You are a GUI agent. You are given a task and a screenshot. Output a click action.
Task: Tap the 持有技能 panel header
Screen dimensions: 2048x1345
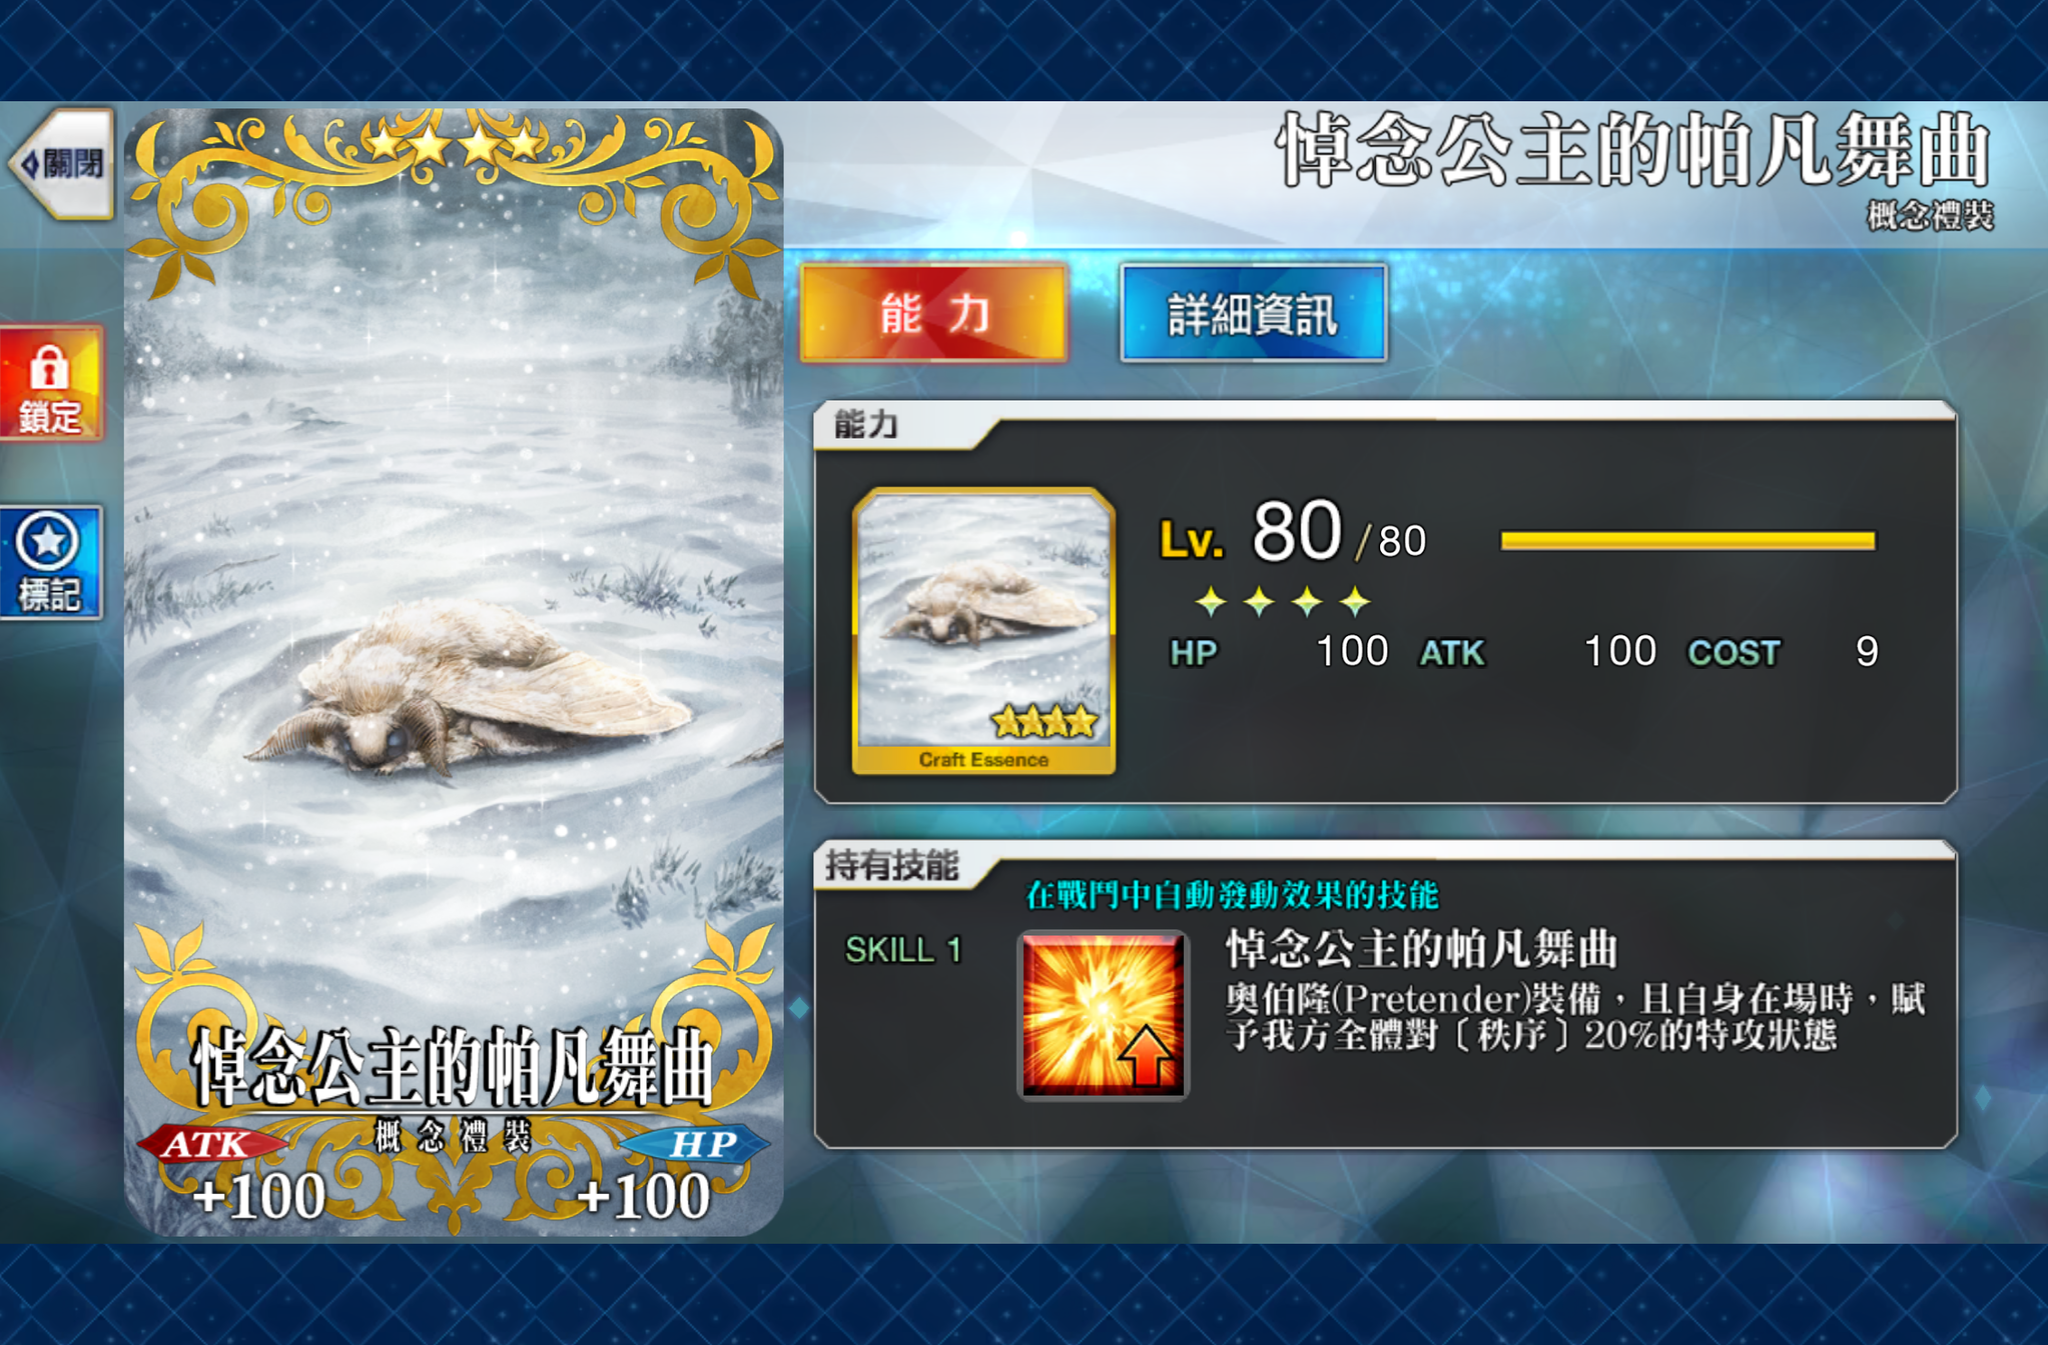[892, 865]
